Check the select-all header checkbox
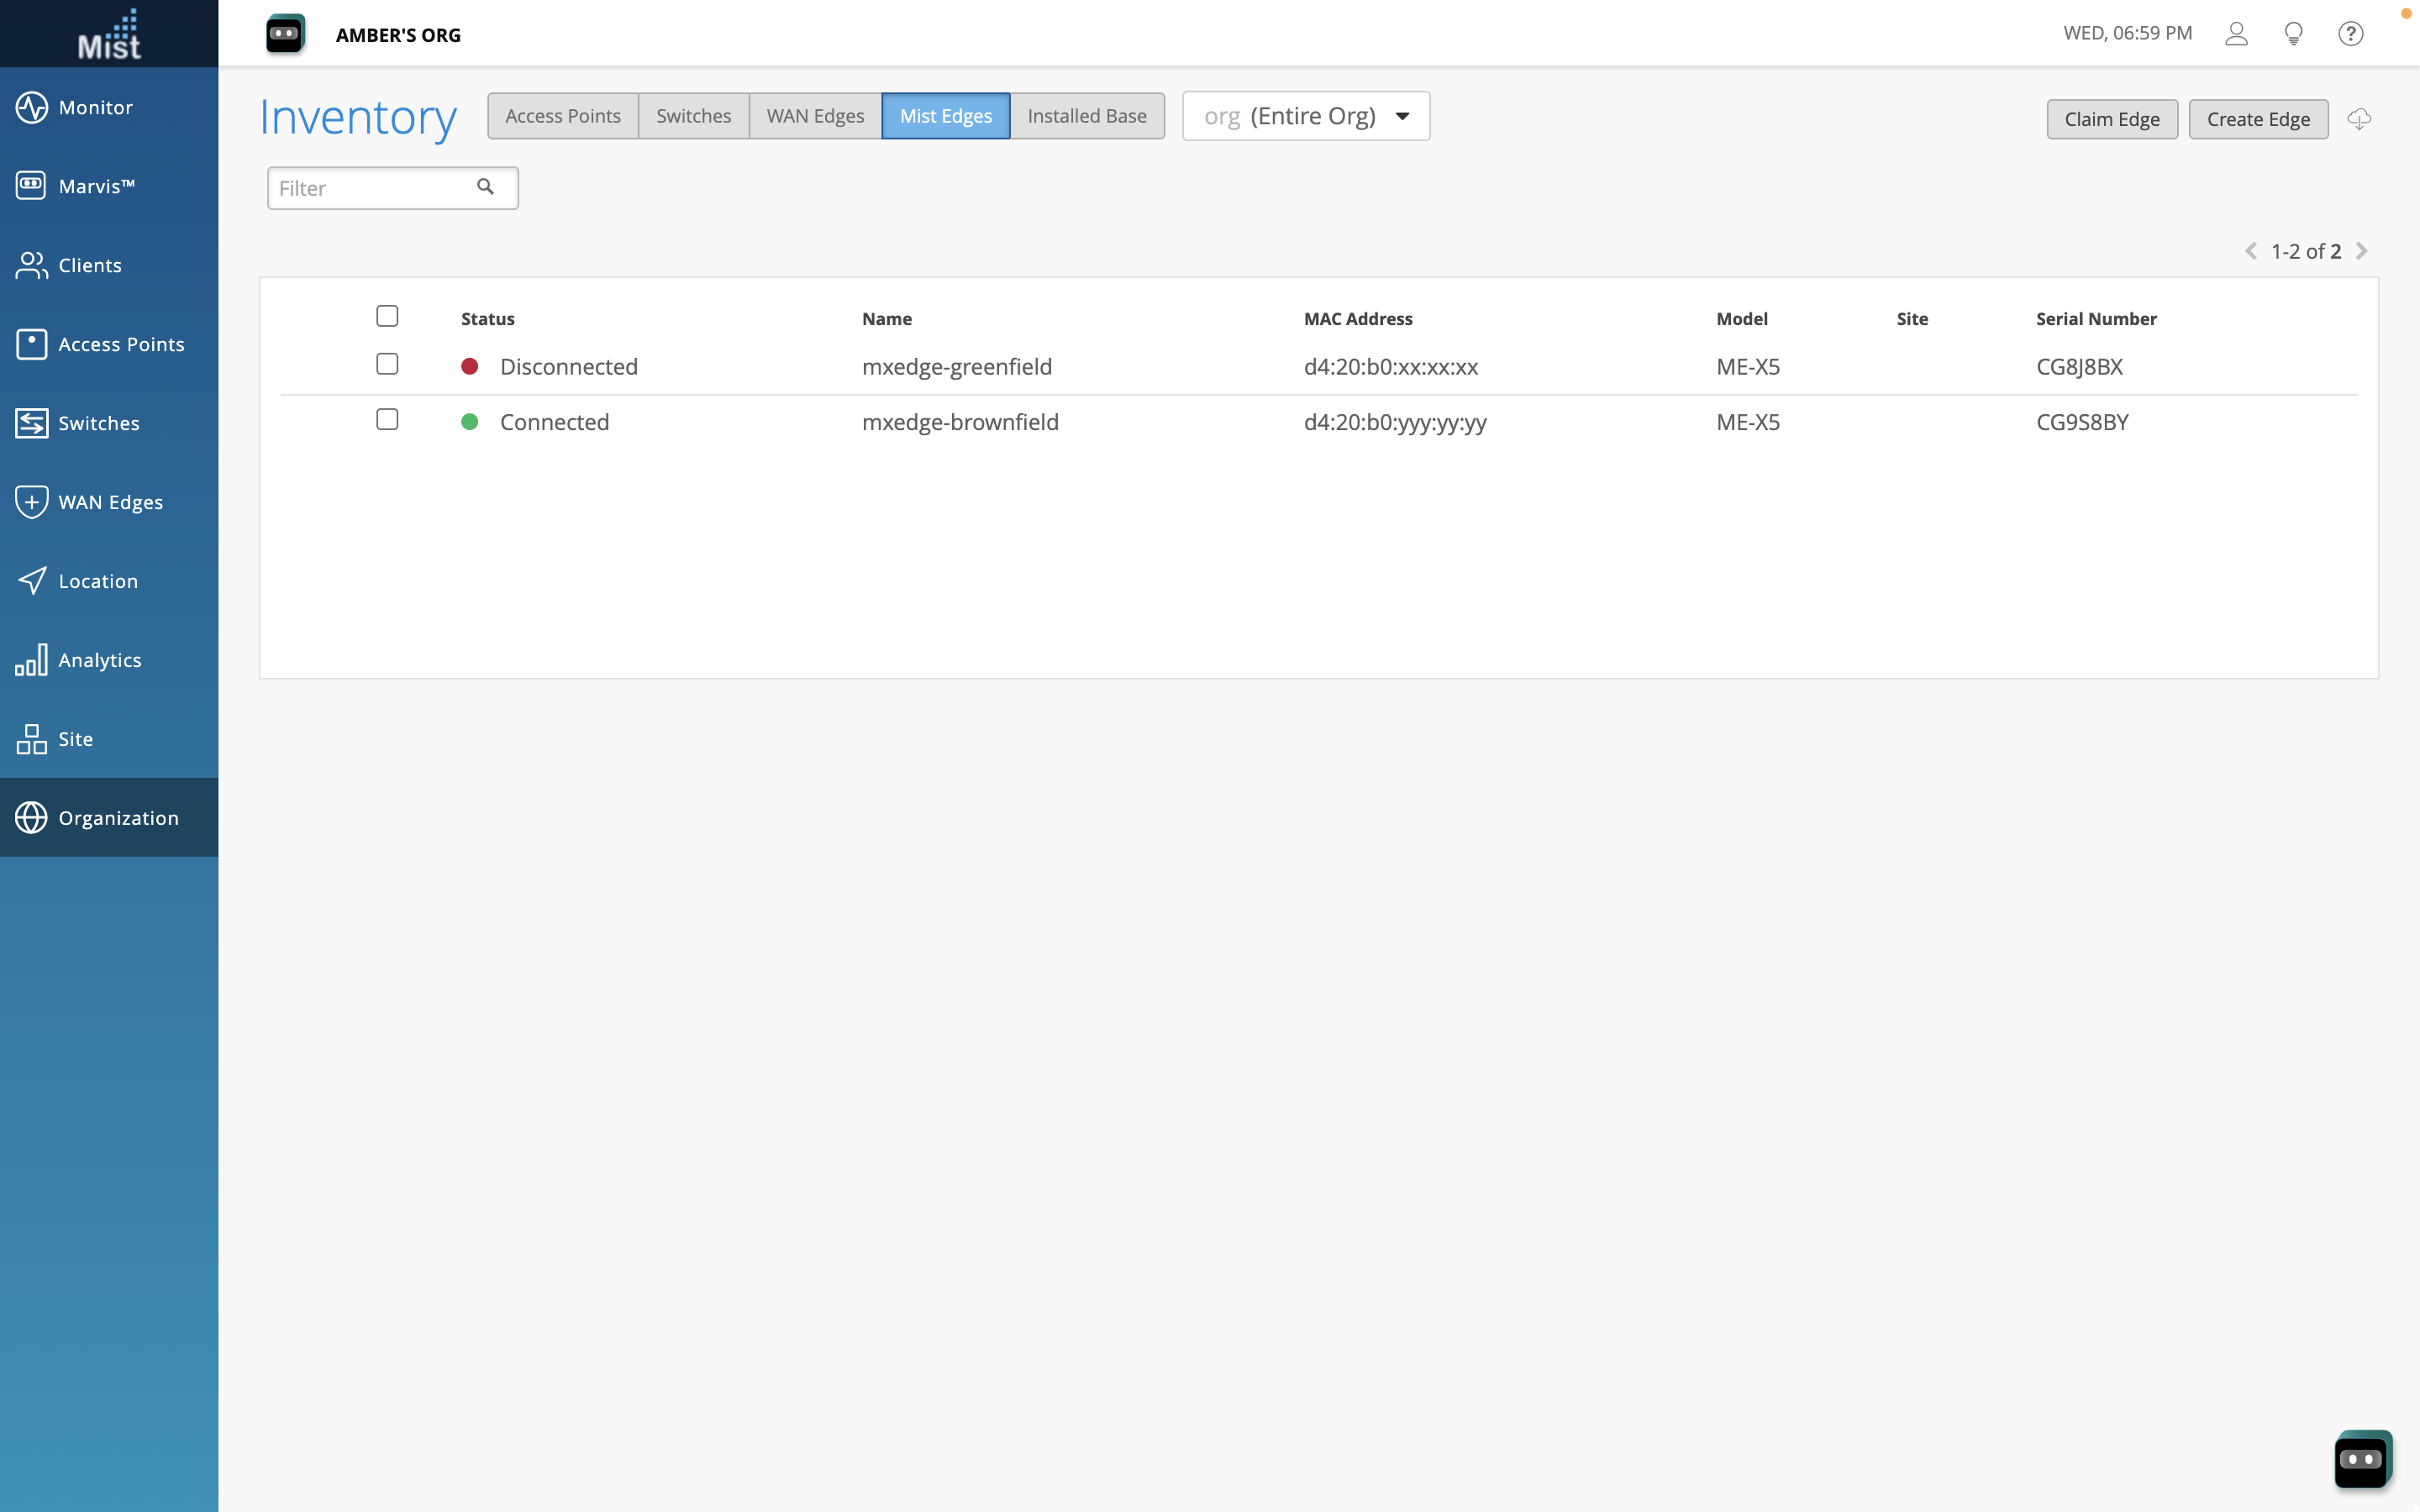This screenshot has height=1512, width=2420. point(387,316)
